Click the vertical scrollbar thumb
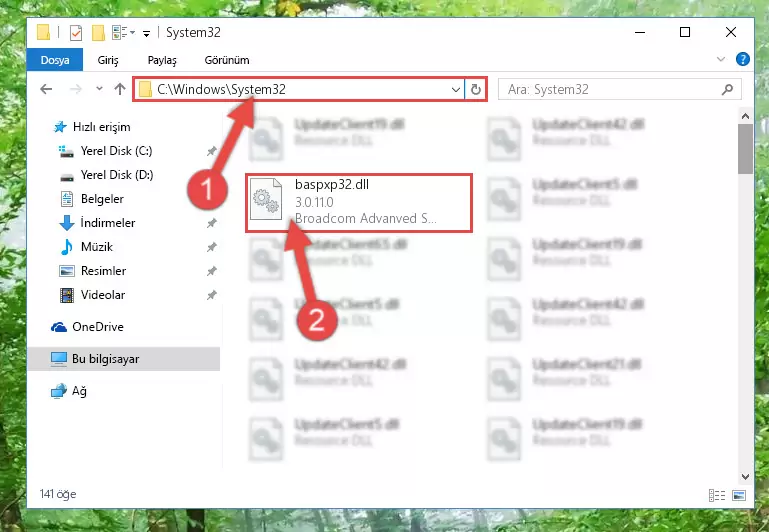 tap(745, 149)
